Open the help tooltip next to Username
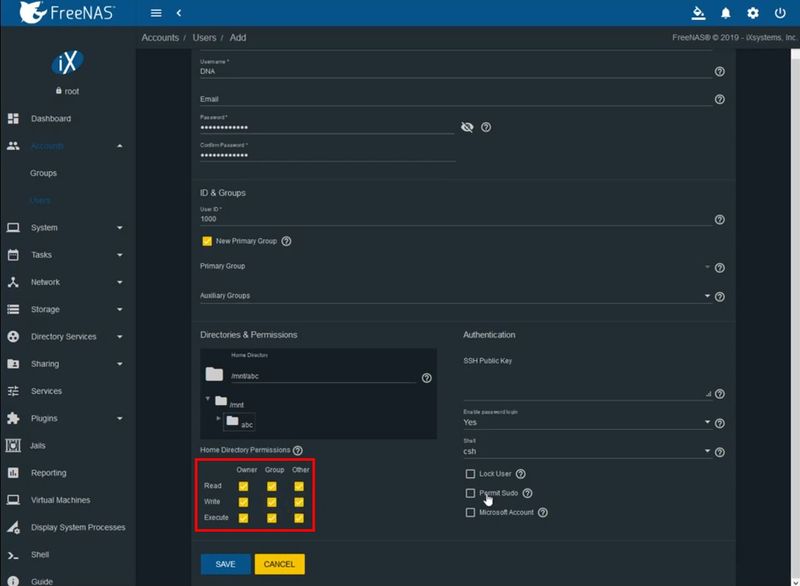The image size is (800, 586). pos(718,70)
